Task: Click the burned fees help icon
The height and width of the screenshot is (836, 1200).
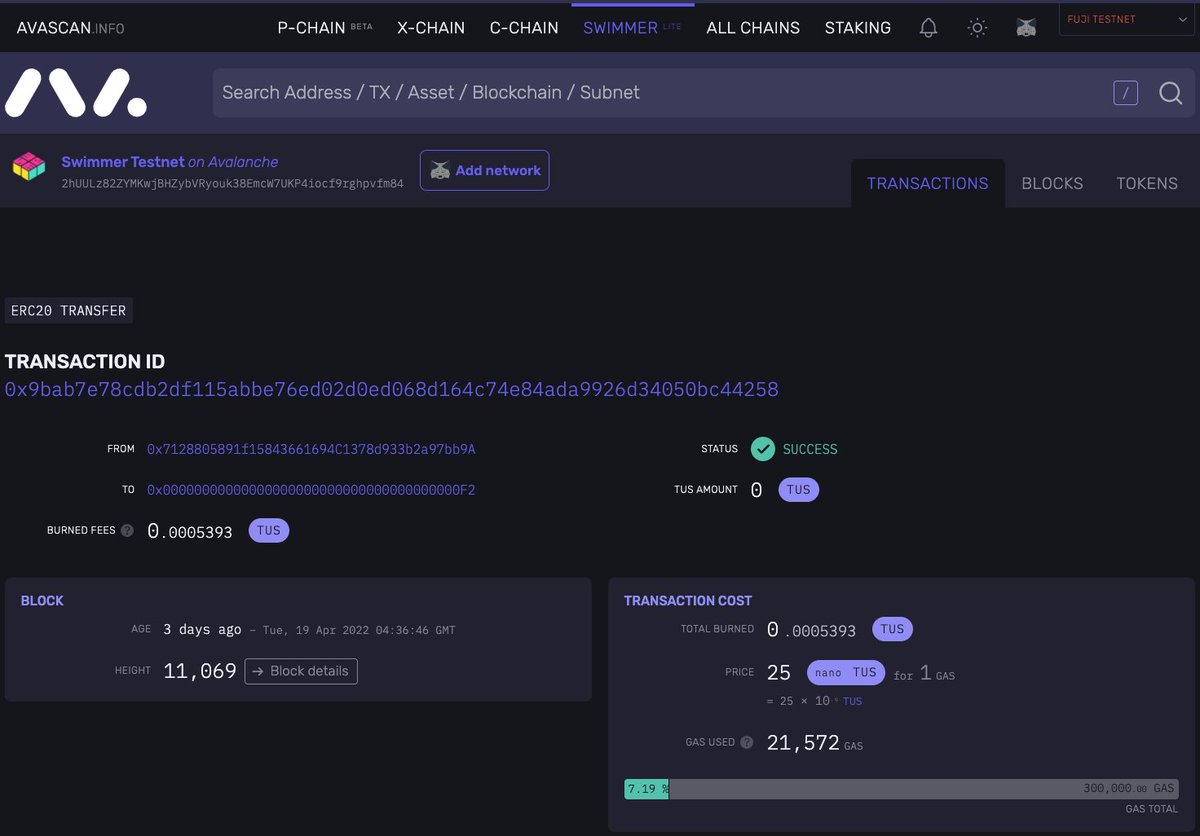Action: pos(127,531)
